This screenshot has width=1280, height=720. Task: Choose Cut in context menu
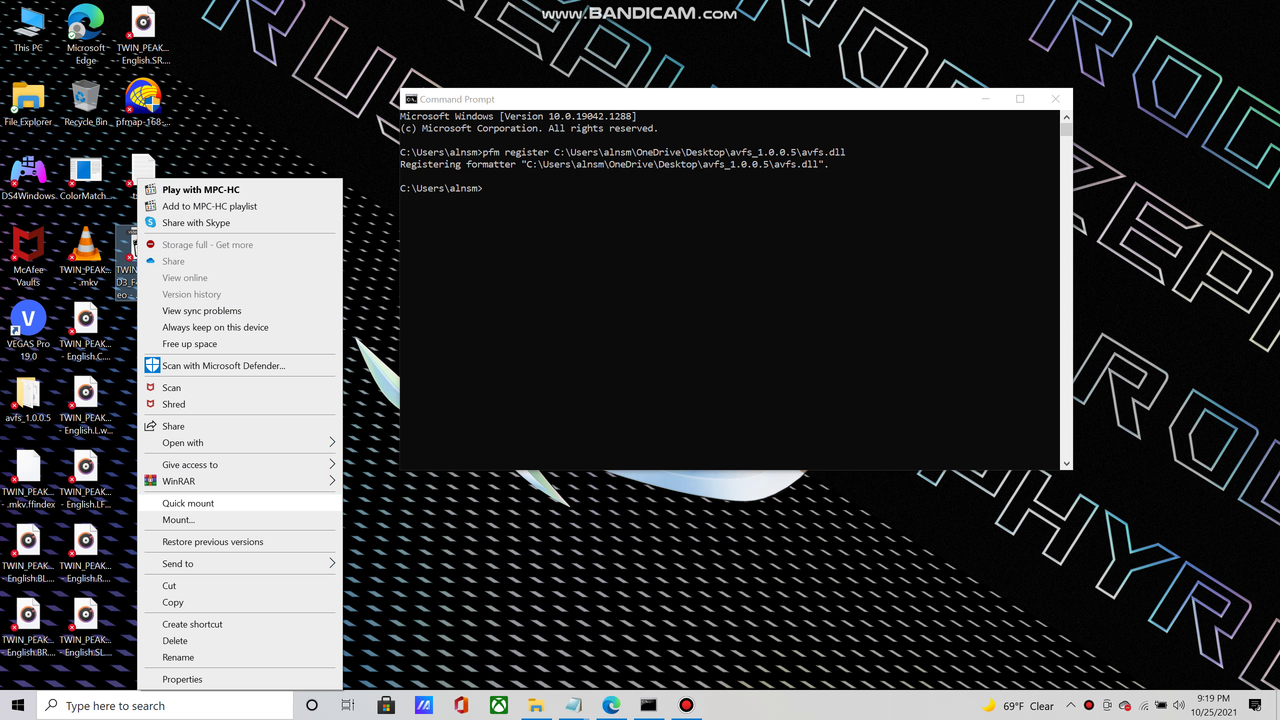[240, 586]
